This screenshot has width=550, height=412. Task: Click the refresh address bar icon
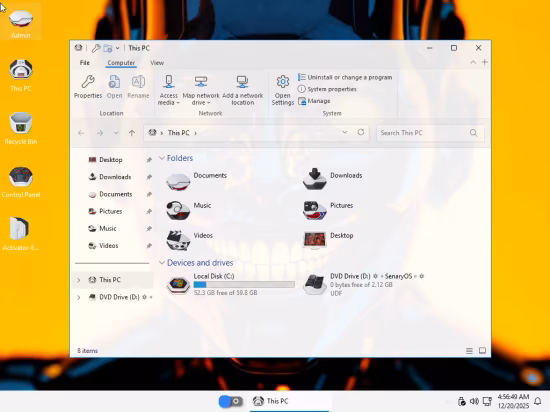point(361,132)
